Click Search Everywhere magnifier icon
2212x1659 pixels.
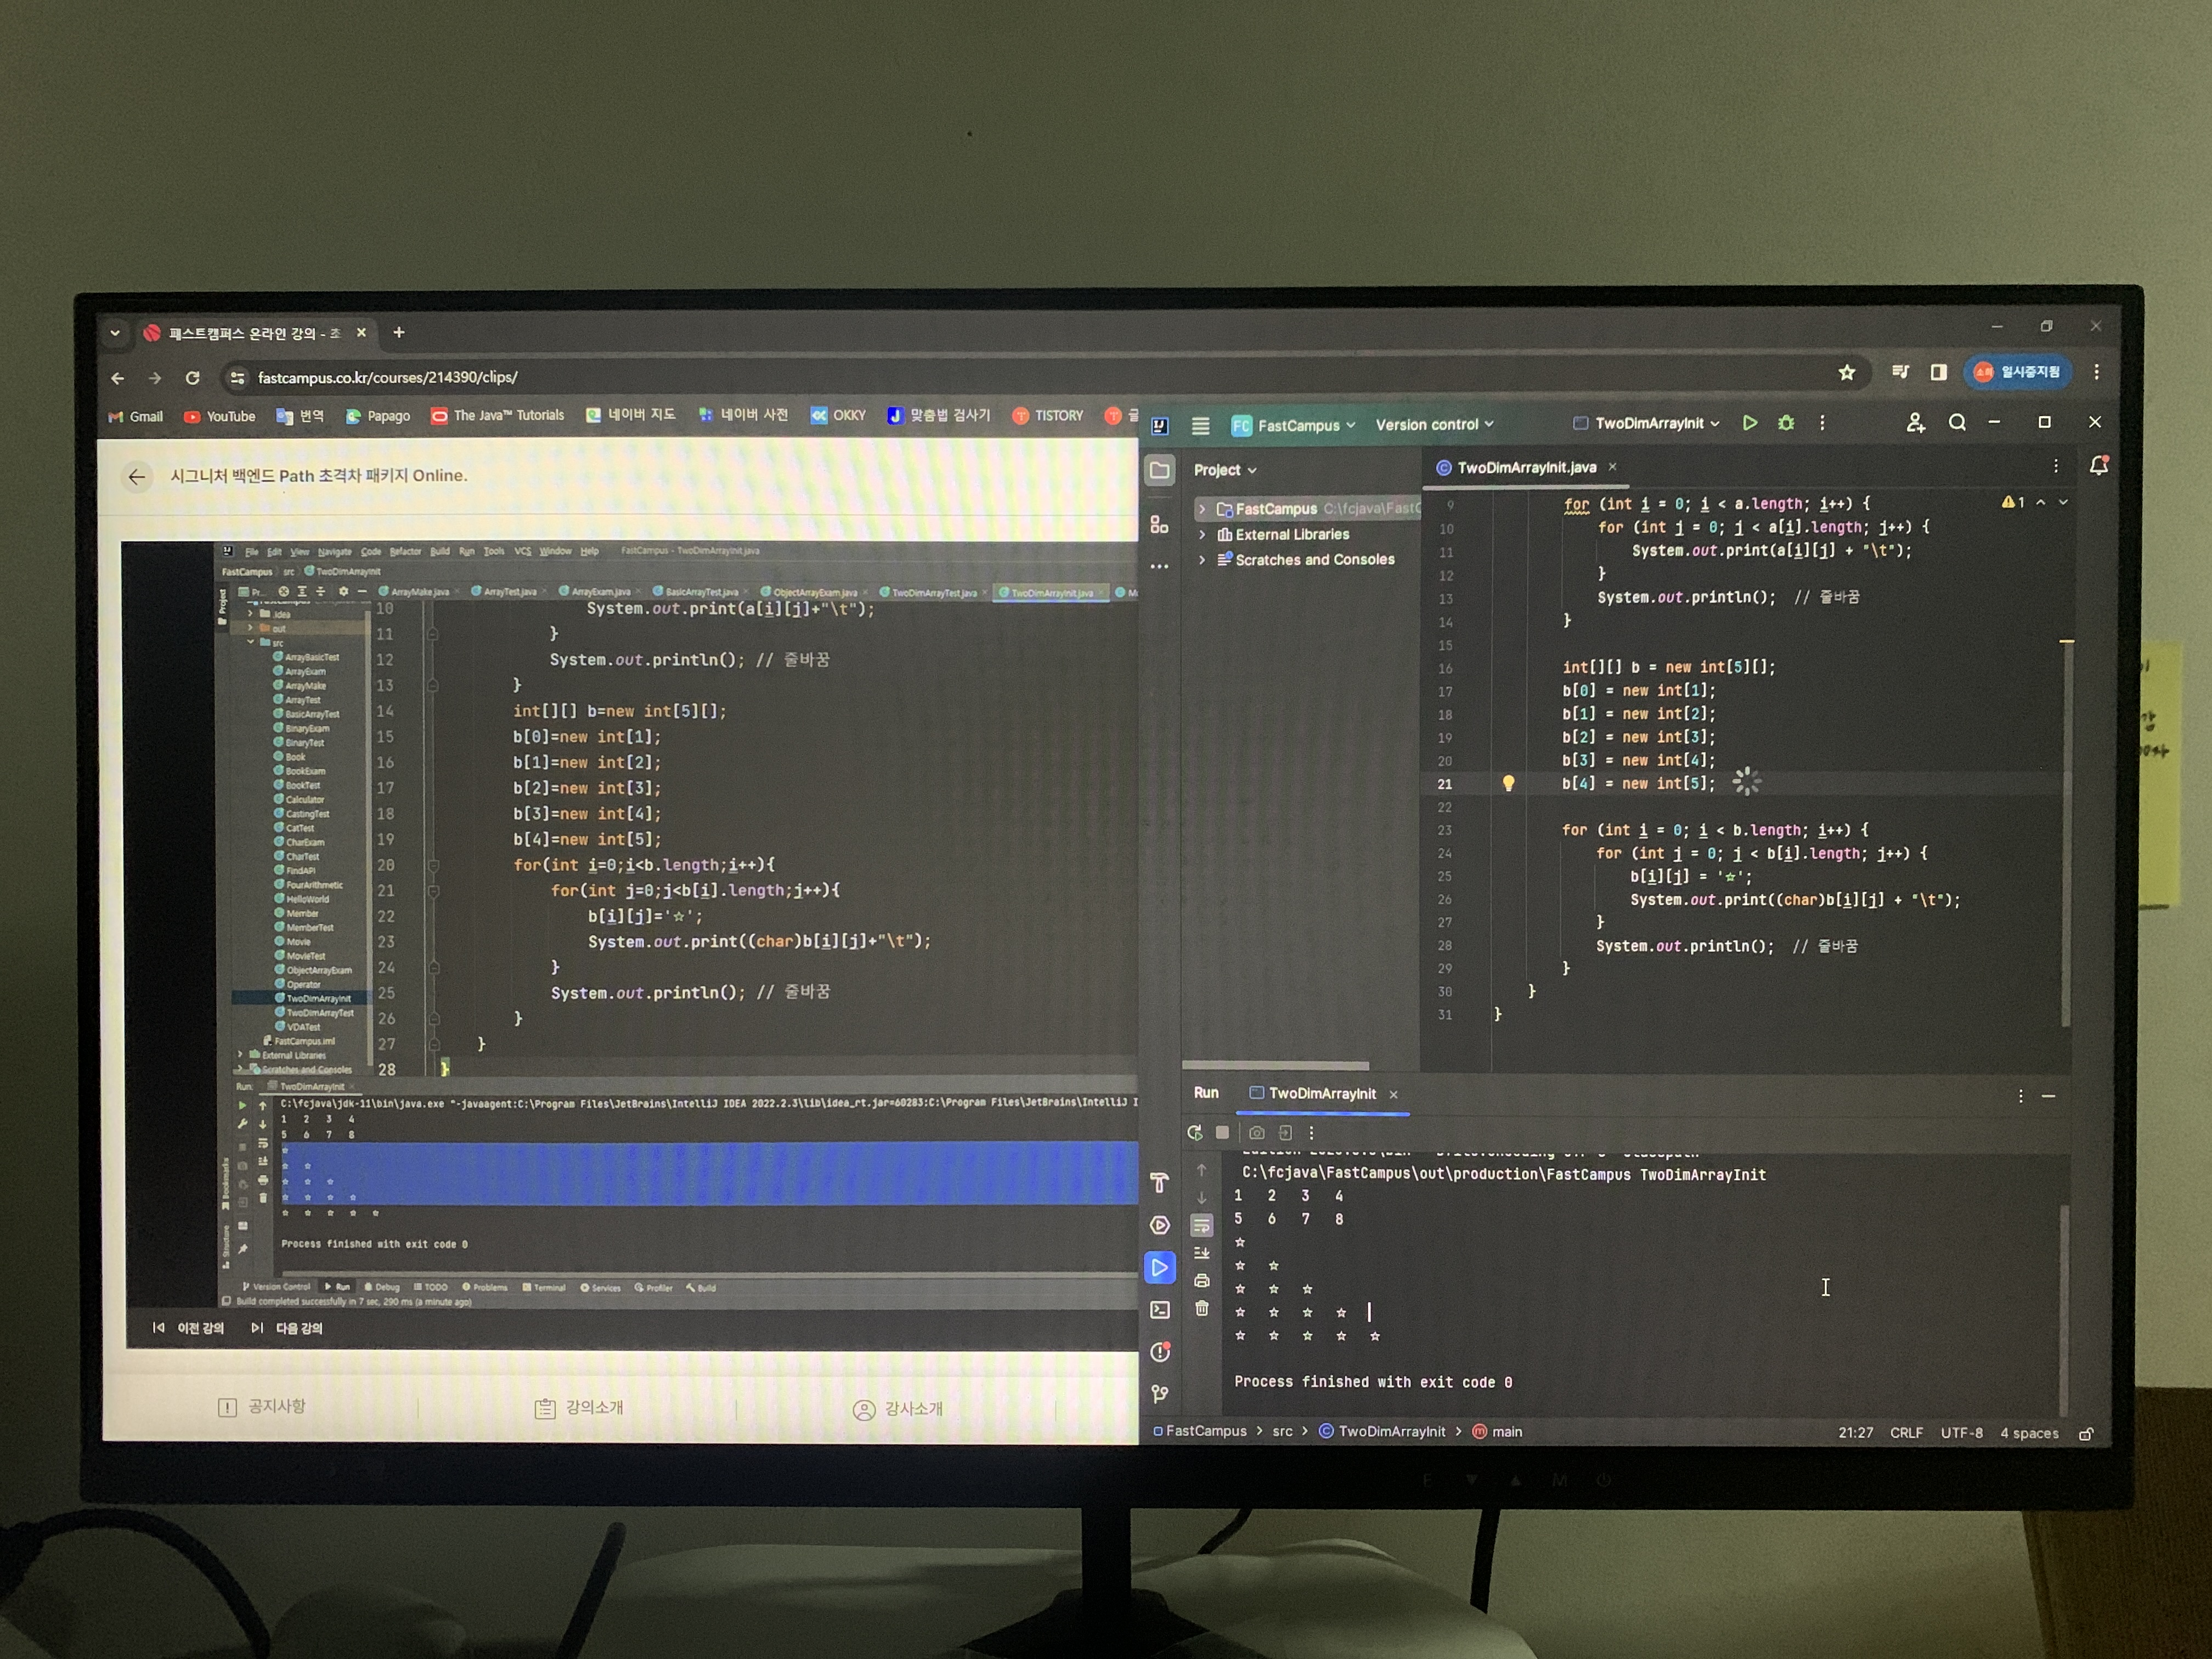pos(1957,423)
